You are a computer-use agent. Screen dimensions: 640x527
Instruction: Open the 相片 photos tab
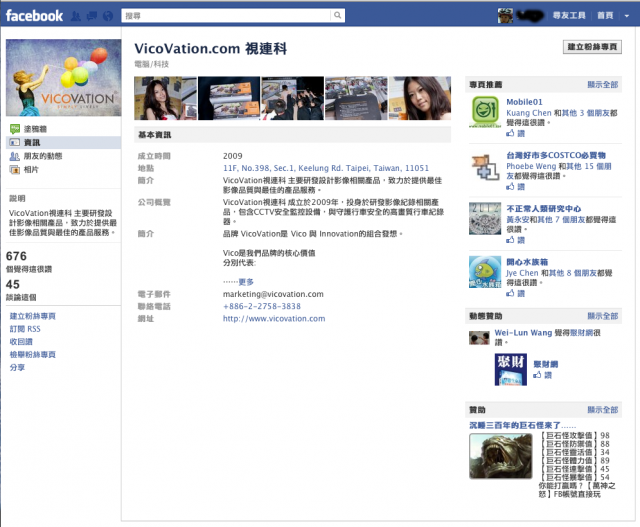[31, 169]
